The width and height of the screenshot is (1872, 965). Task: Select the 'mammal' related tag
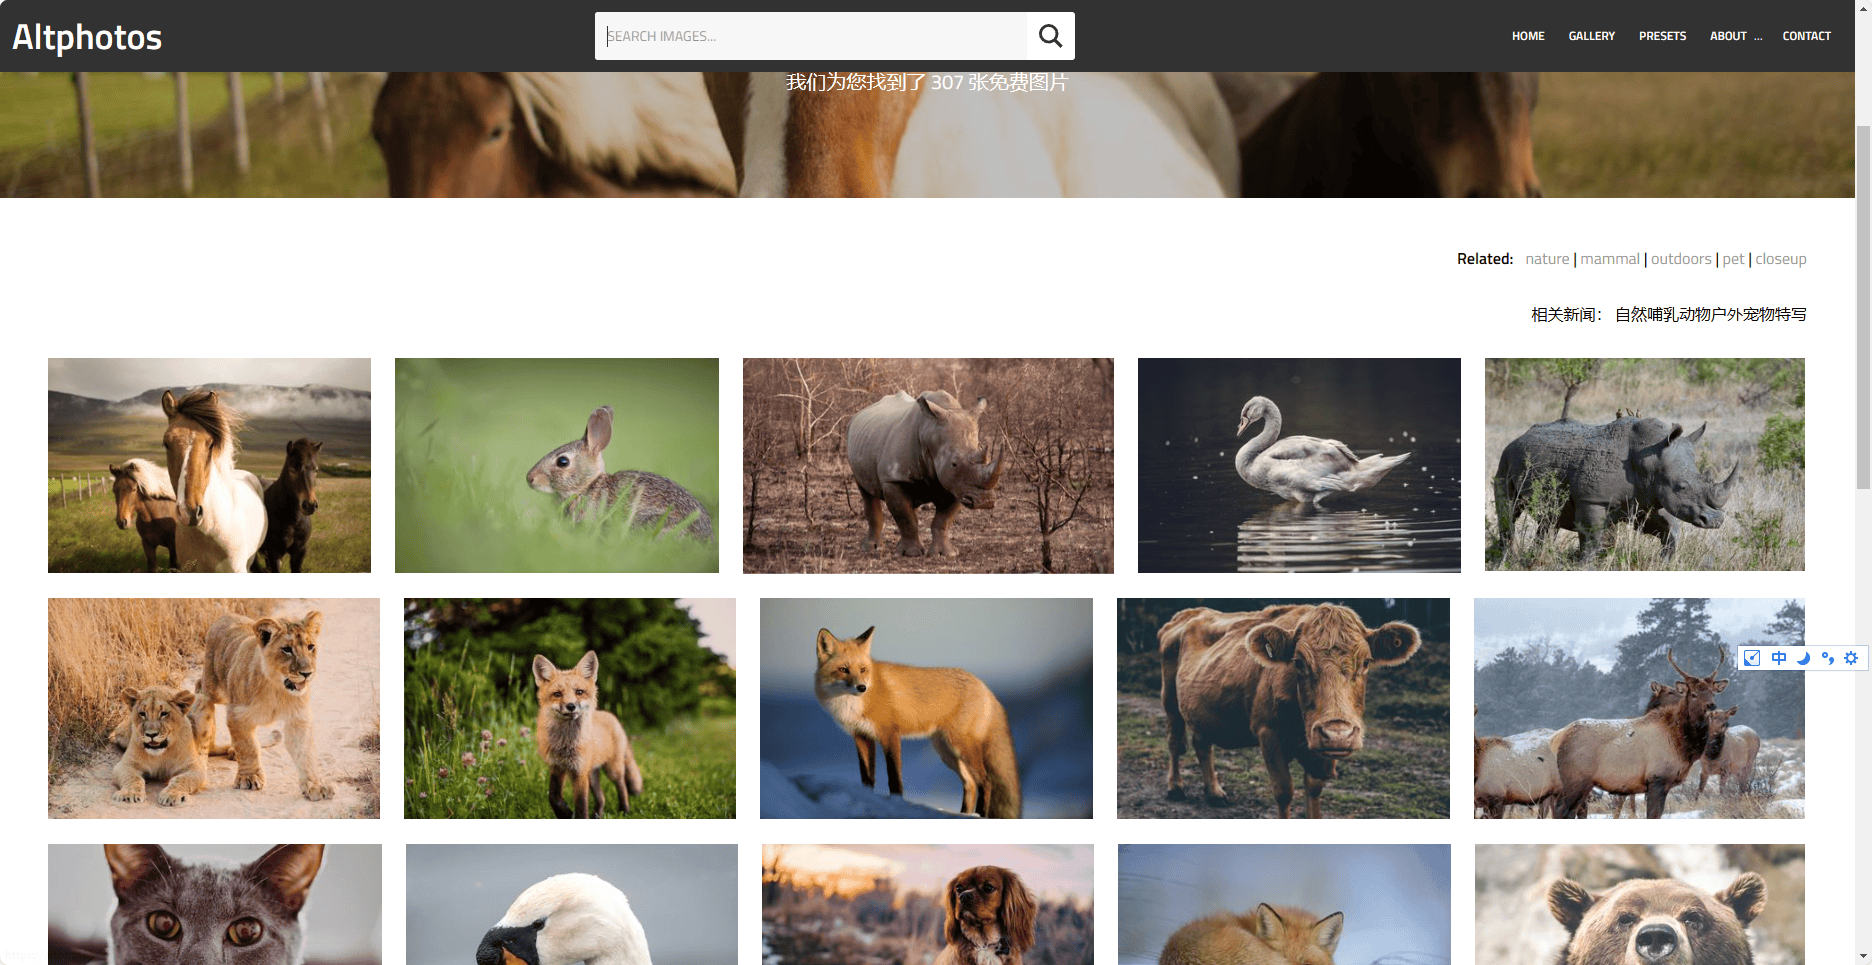point(1610,259)
